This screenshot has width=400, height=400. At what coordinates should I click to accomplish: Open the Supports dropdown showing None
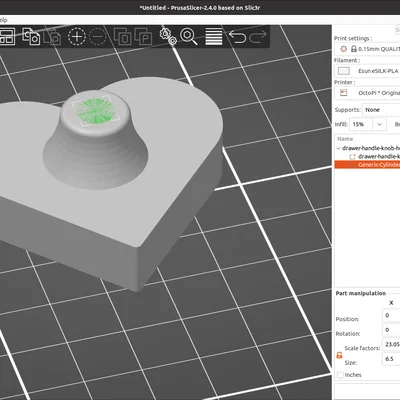click(x=381, y=110)
